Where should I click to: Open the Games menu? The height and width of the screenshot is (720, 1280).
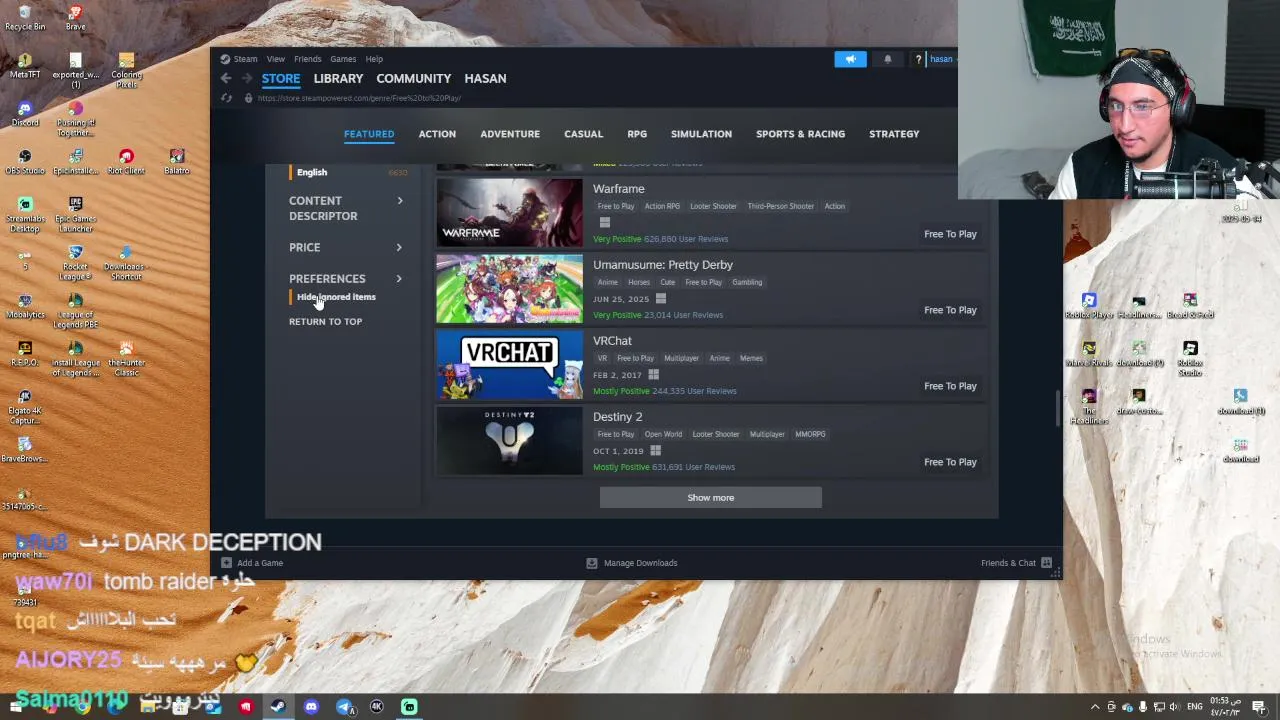[x=343, y=59]
